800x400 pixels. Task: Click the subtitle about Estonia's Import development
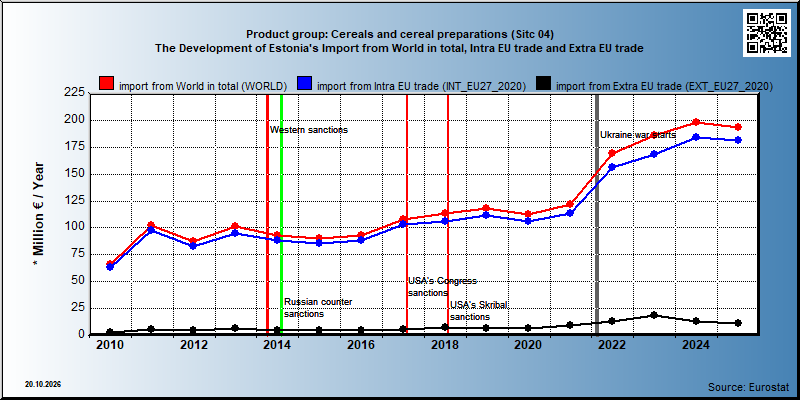coord(399,48)
